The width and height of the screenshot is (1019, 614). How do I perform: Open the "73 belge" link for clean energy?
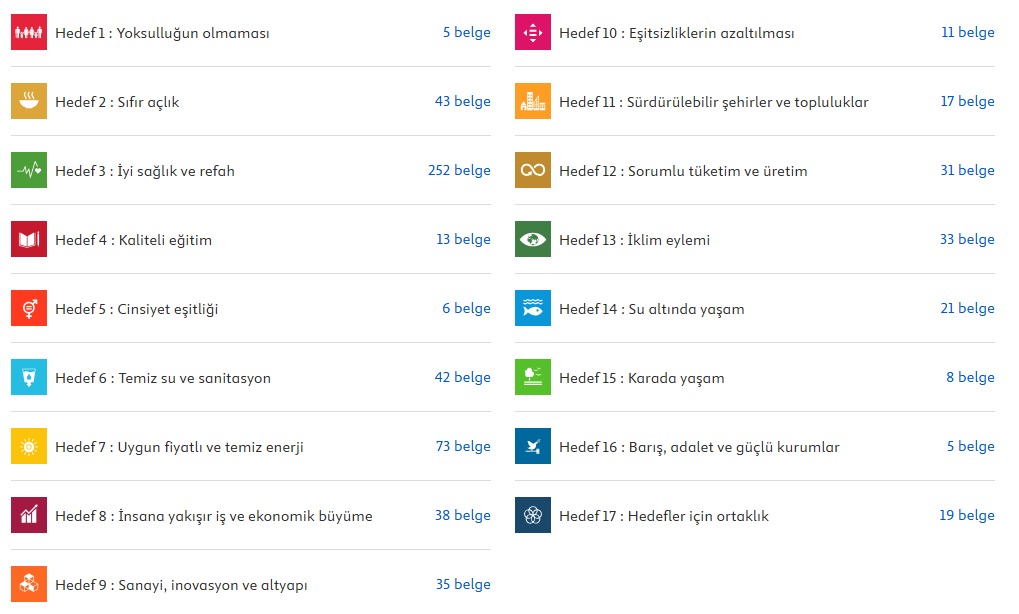coord(463,446)
